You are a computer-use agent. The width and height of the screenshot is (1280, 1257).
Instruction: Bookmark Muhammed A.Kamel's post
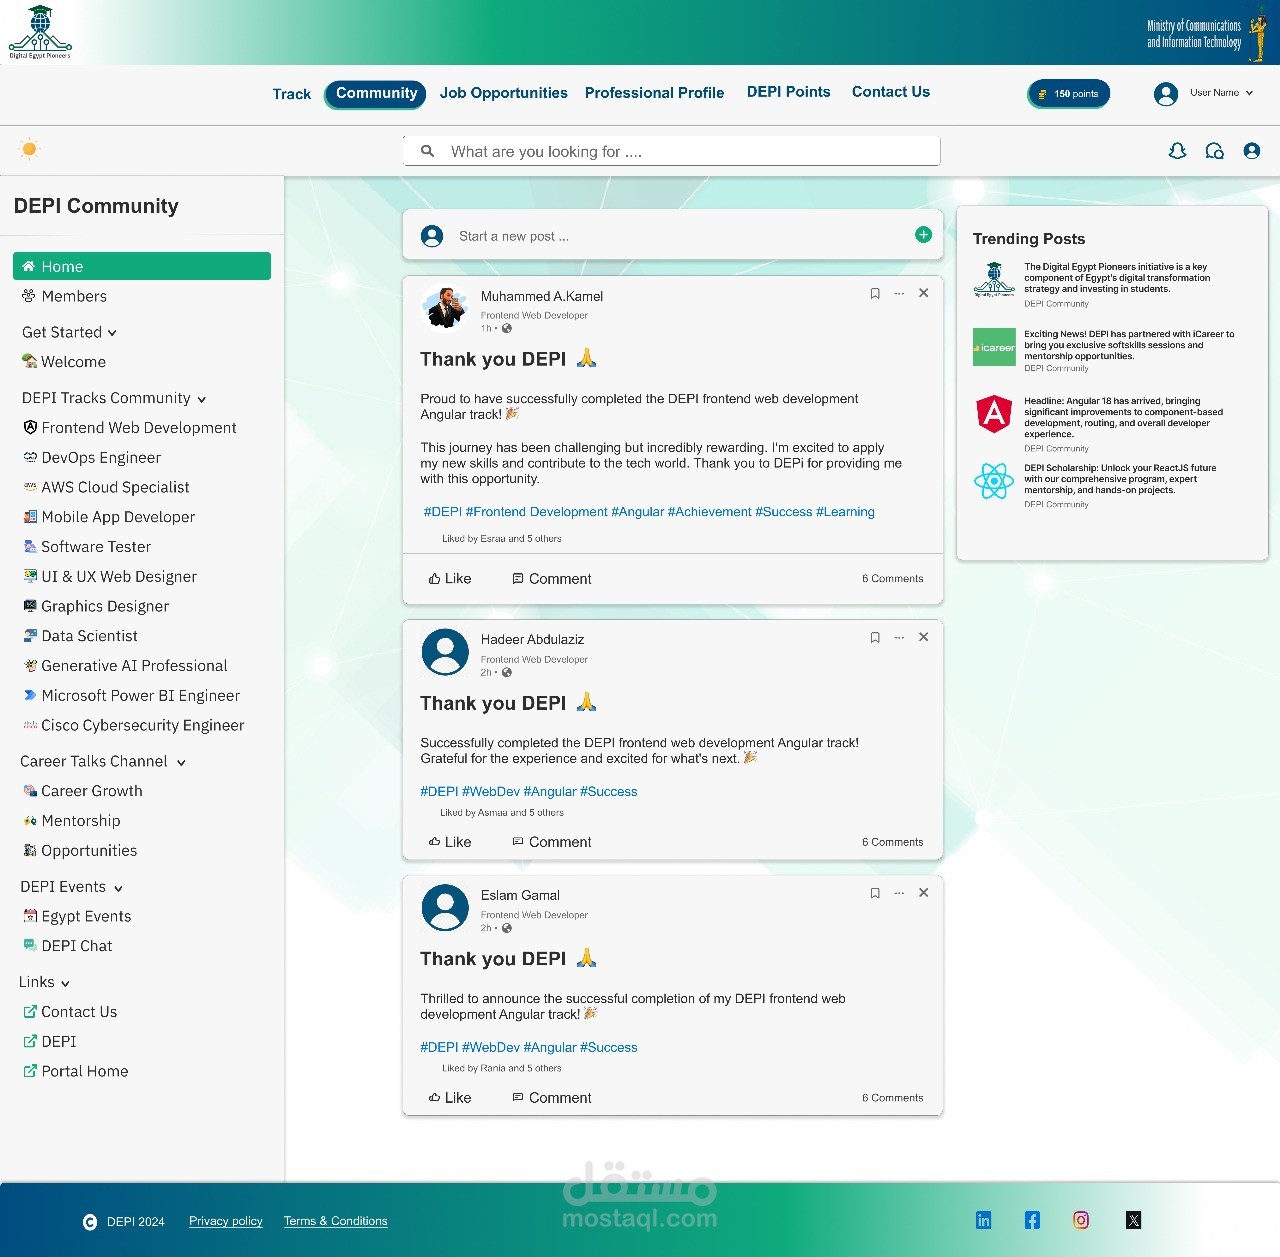875,293
